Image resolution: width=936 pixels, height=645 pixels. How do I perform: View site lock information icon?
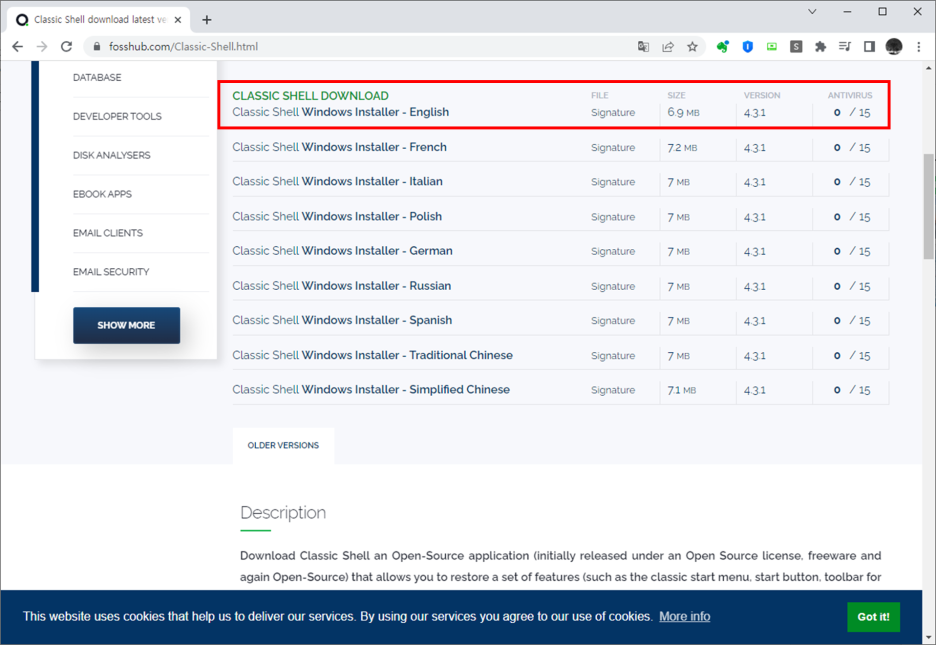tap(97, 47)
